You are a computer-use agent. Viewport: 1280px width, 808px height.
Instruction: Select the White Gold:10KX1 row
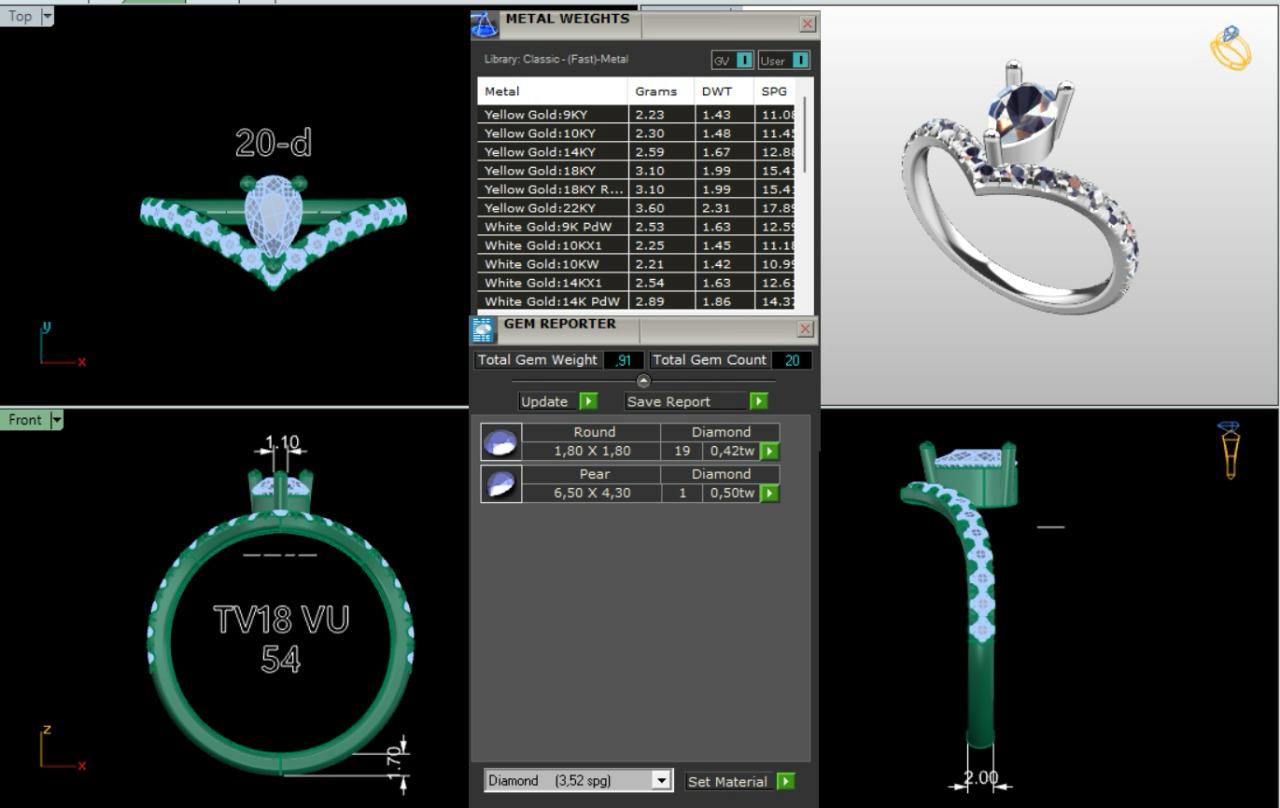click(x=636, y=245)
